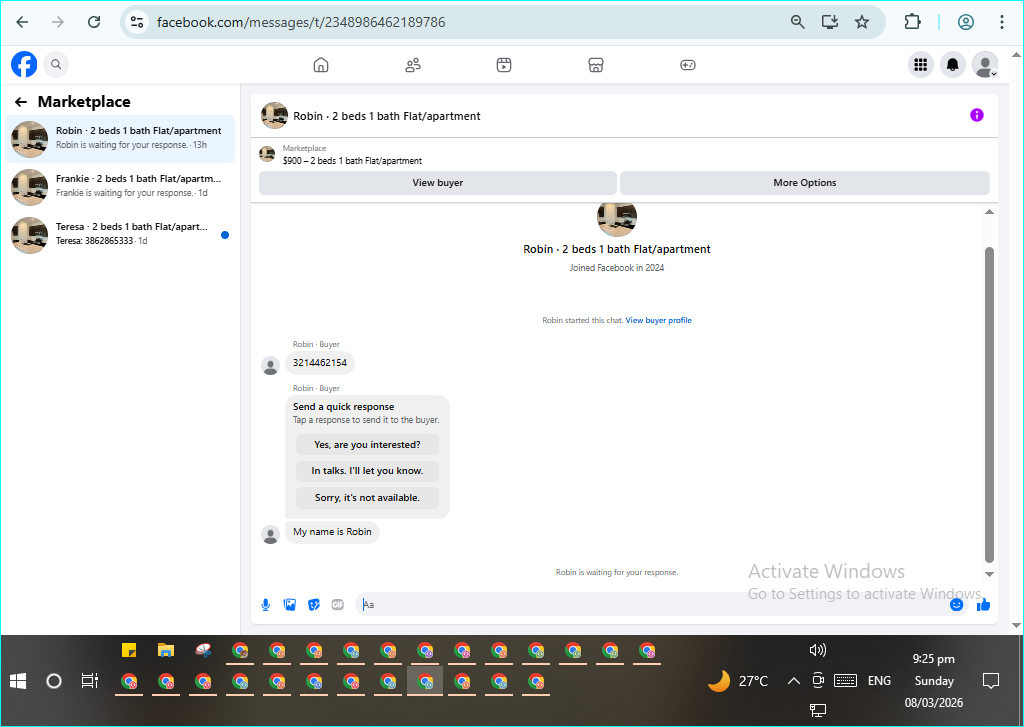Click the chat vertical scrollbar thumb
The image size is (1024, 727).
(989, 405)
